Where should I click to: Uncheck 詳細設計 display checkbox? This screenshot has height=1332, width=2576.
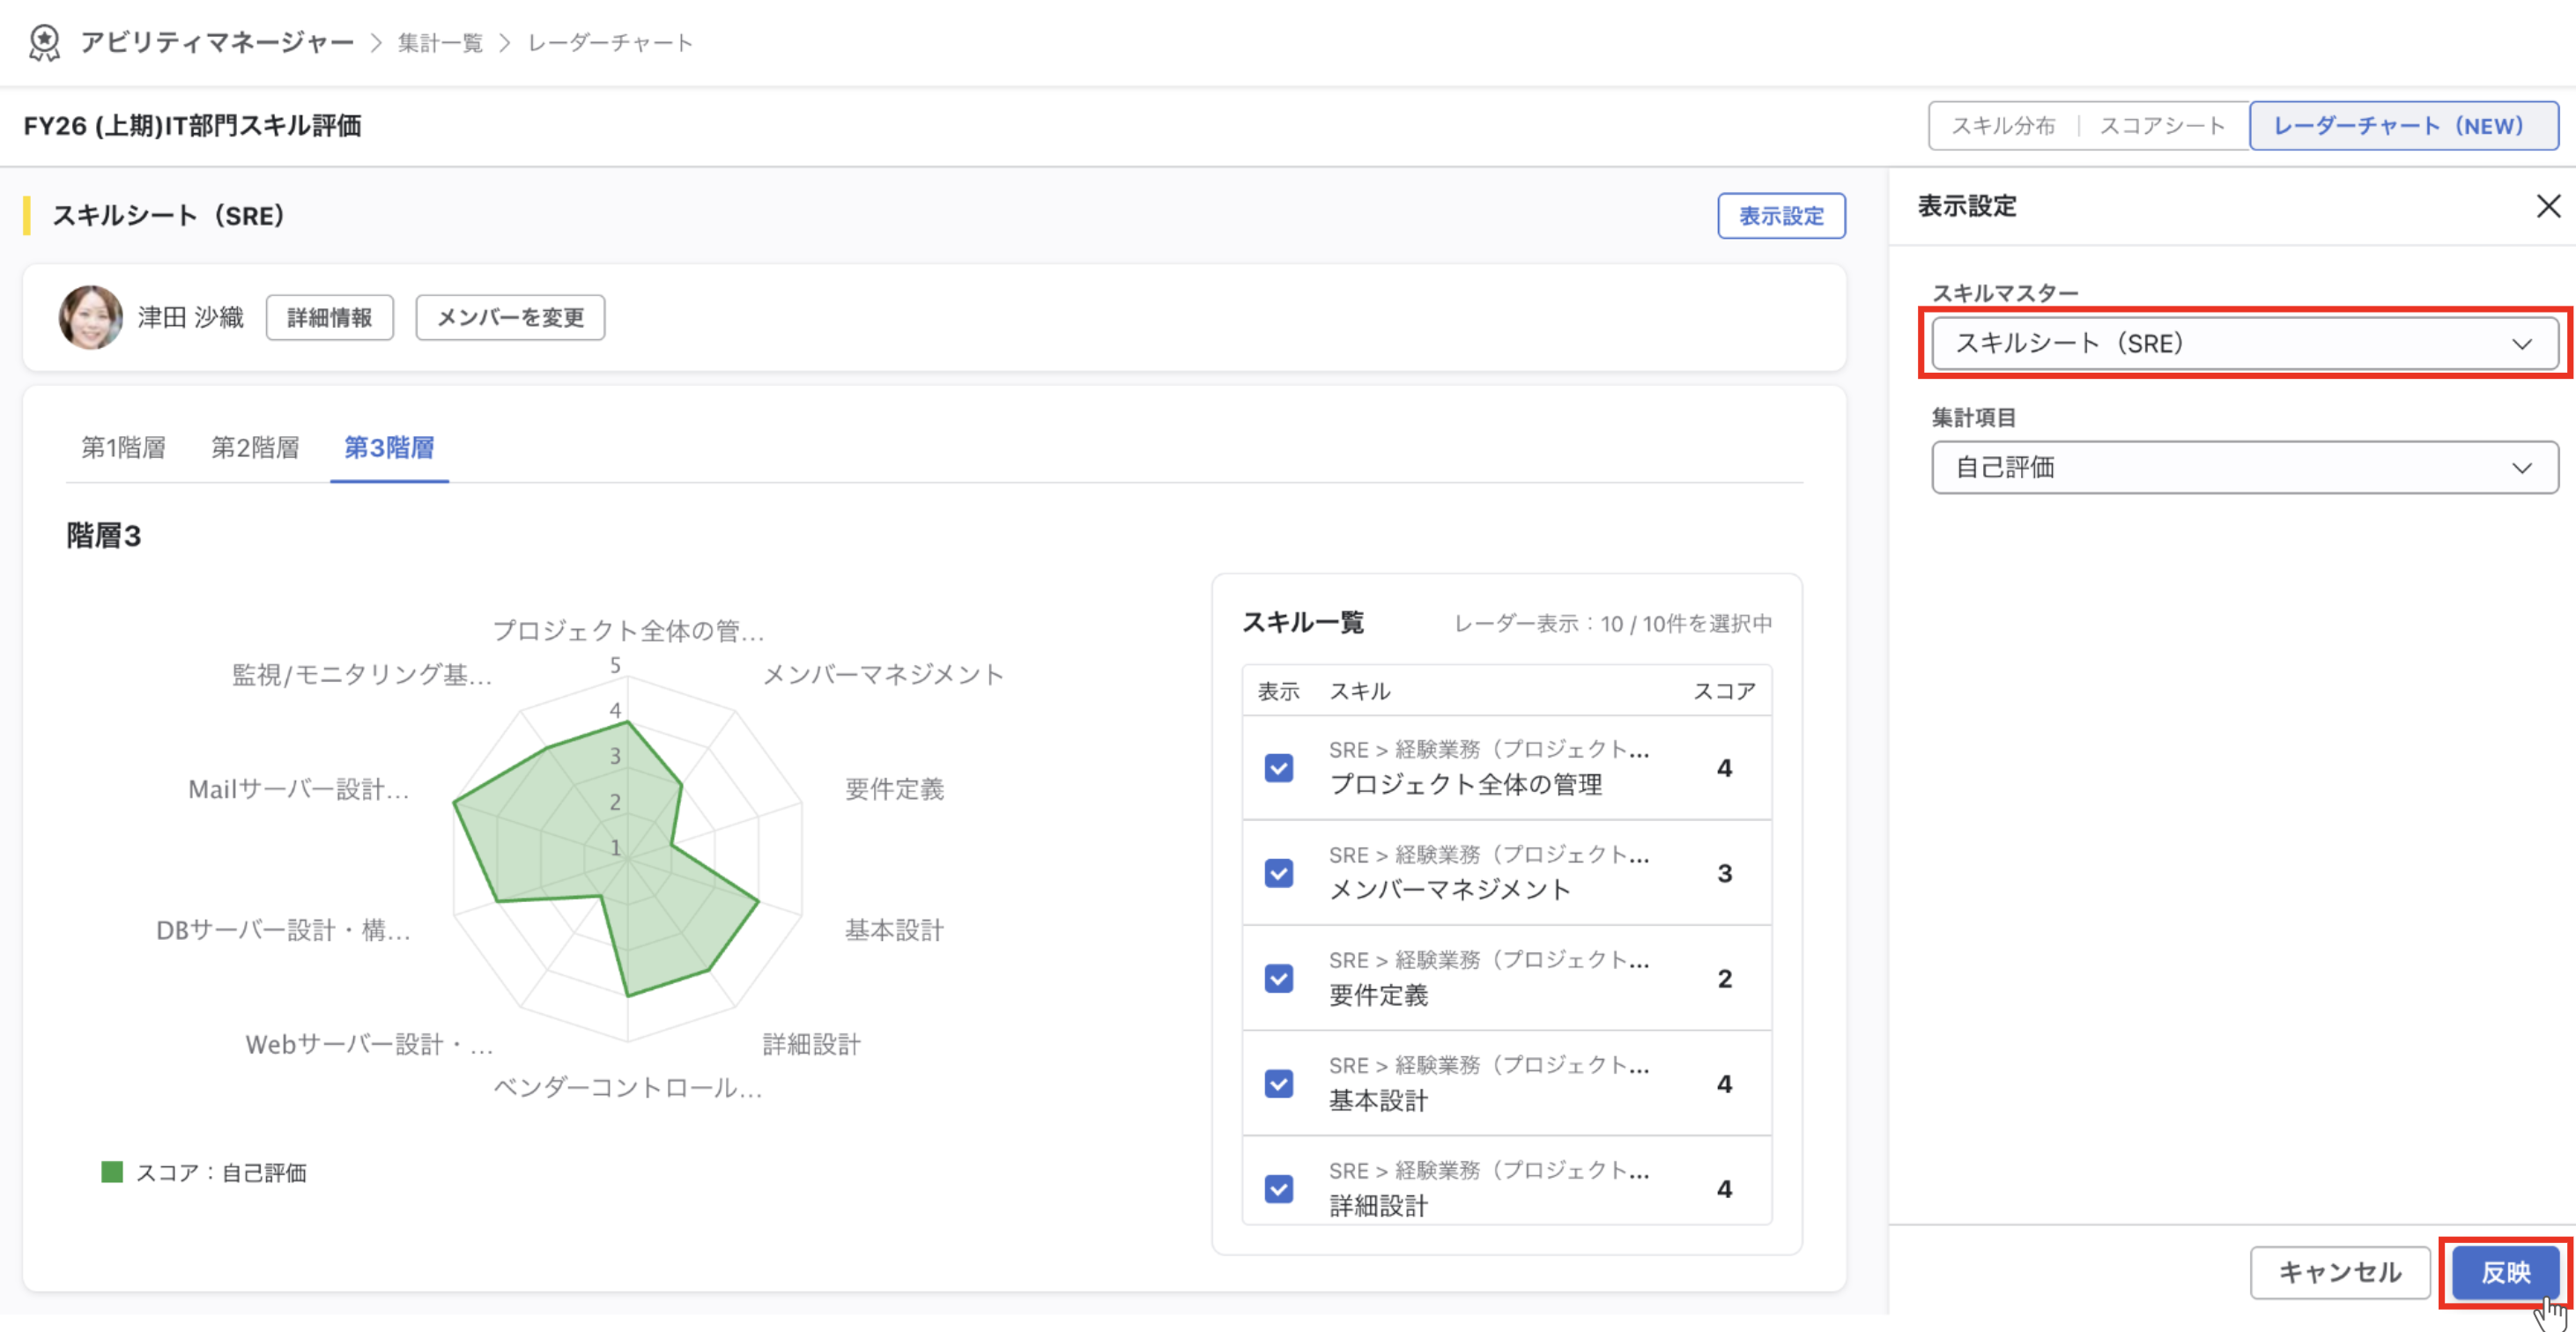pyautogui.click(x=1278, y=1189)
